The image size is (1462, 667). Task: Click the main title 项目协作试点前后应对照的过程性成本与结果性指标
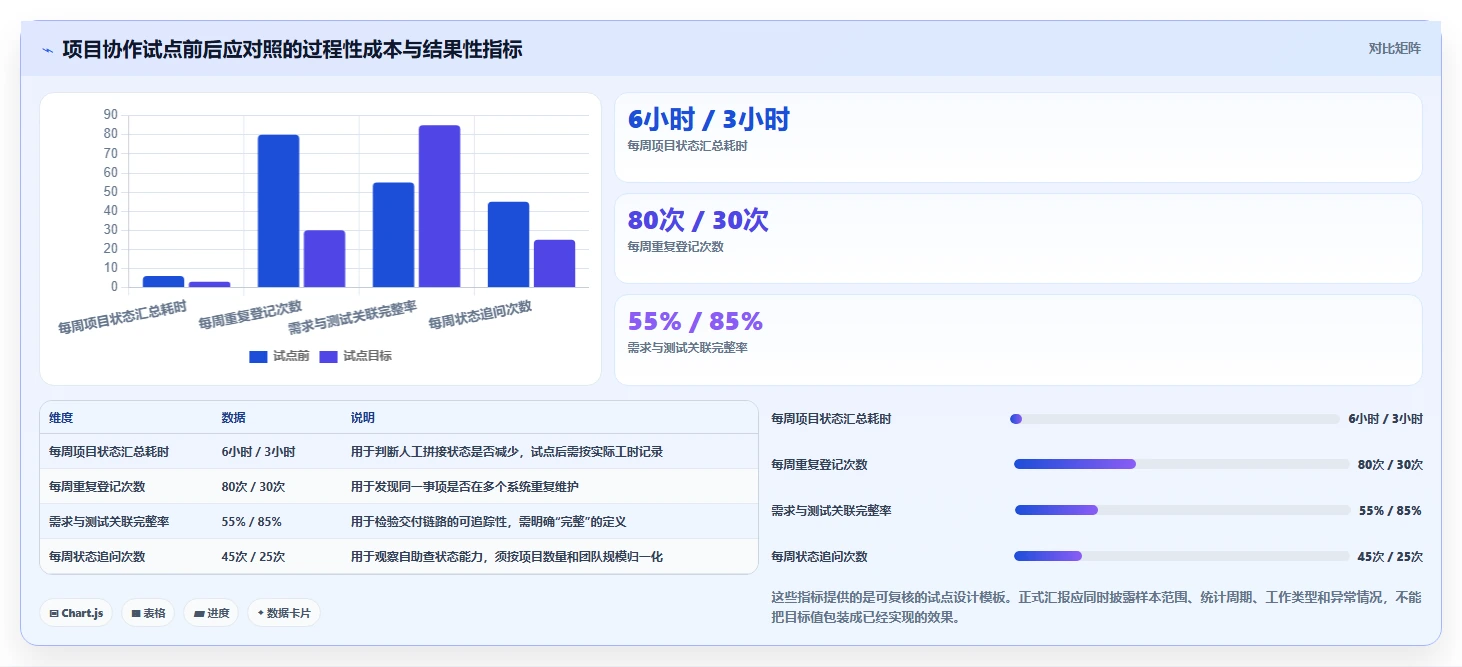click(x=292, y=49)
